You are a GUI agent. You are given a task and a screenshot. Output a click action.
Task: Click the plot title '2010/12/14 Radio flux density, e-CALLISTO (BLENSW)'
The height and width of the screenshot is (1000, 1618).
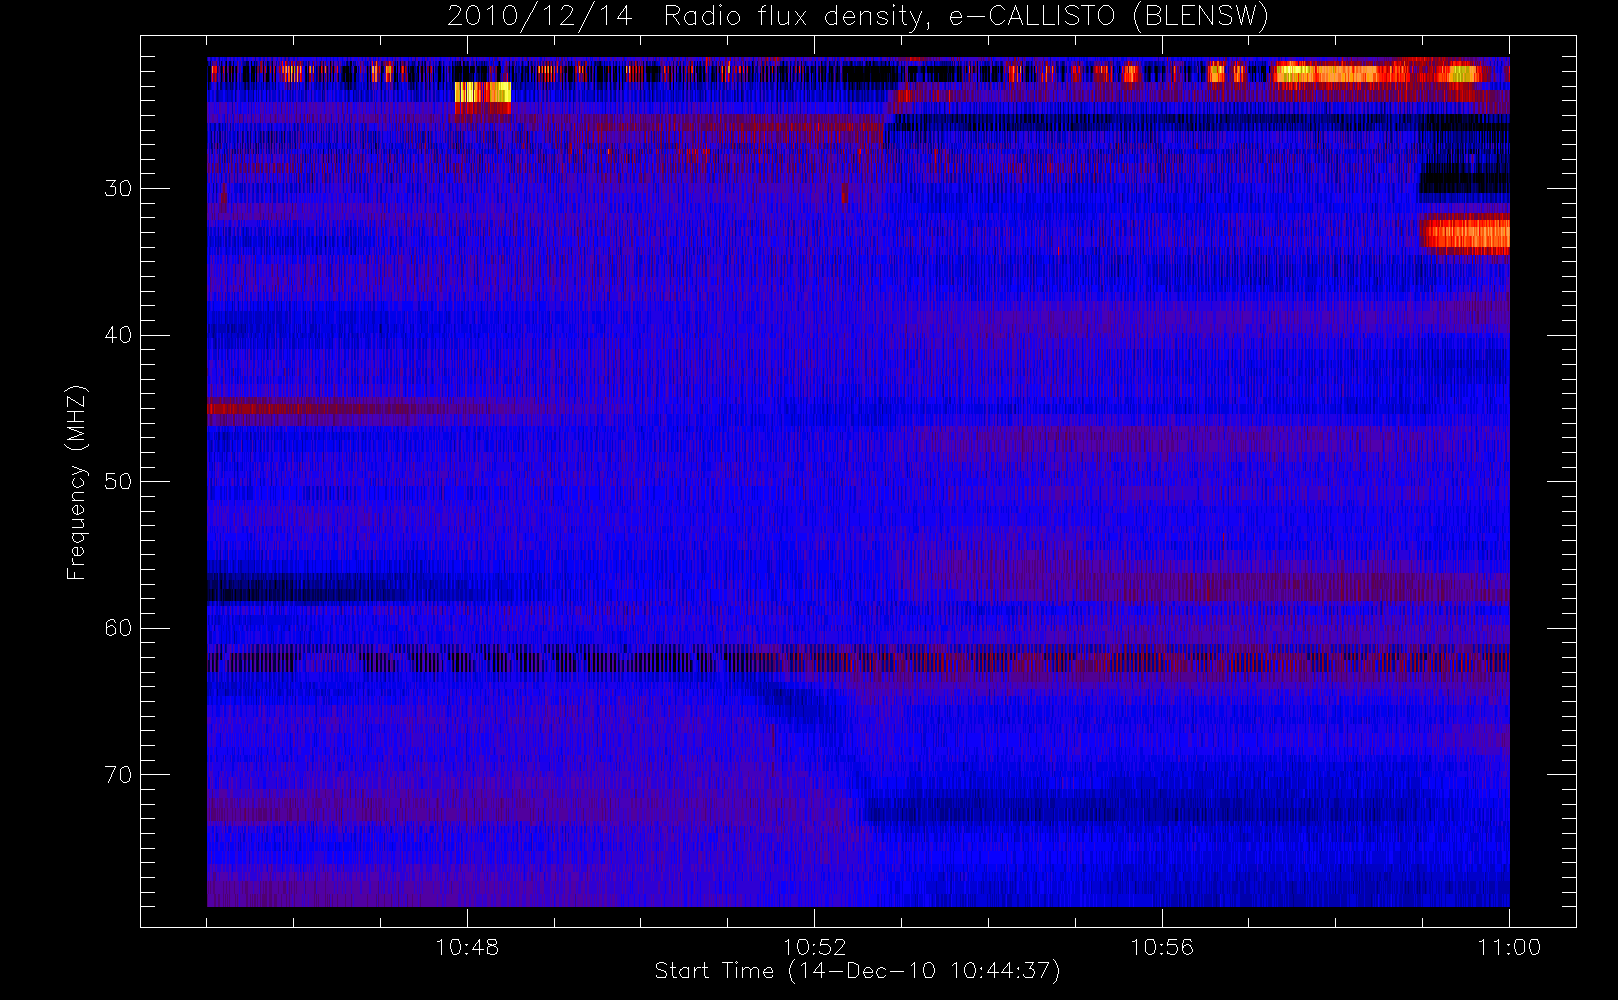(x=857, y=17)
